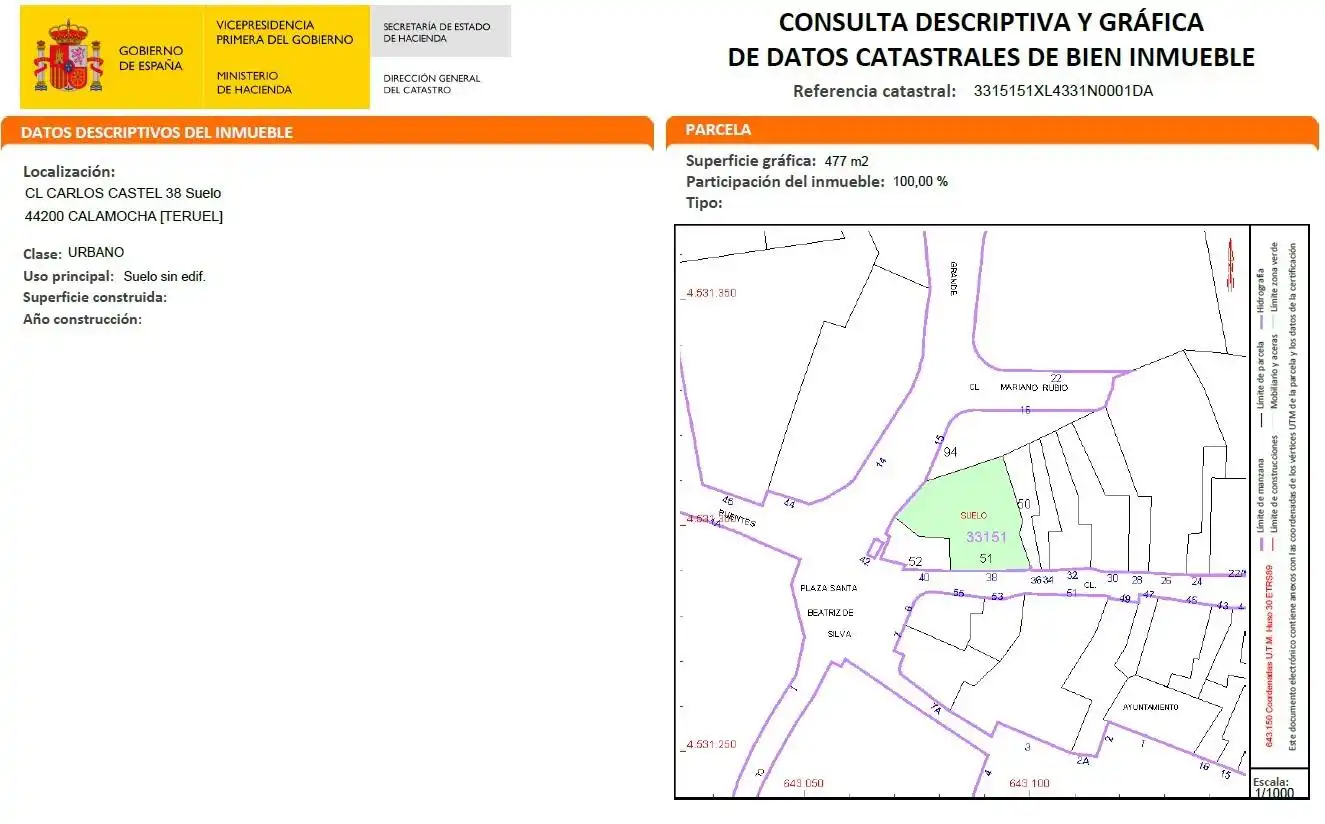Click the 'Superficie gráfica:' label
Image resolution: width=1325 pixels, height=824 pixels.
click(751, 160)
